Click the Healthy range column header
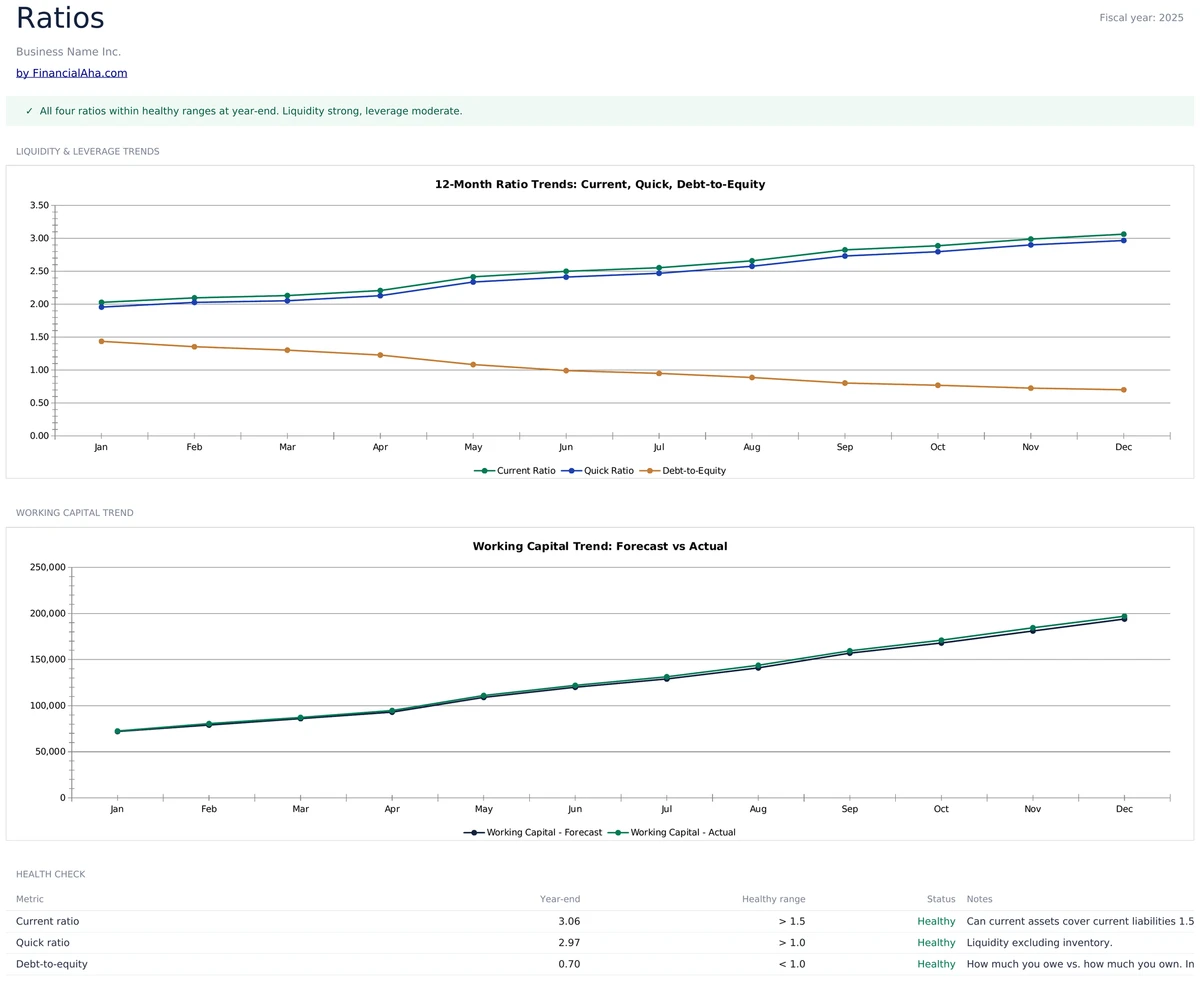This screenshot has height=981, width=1200. (773, 900)
